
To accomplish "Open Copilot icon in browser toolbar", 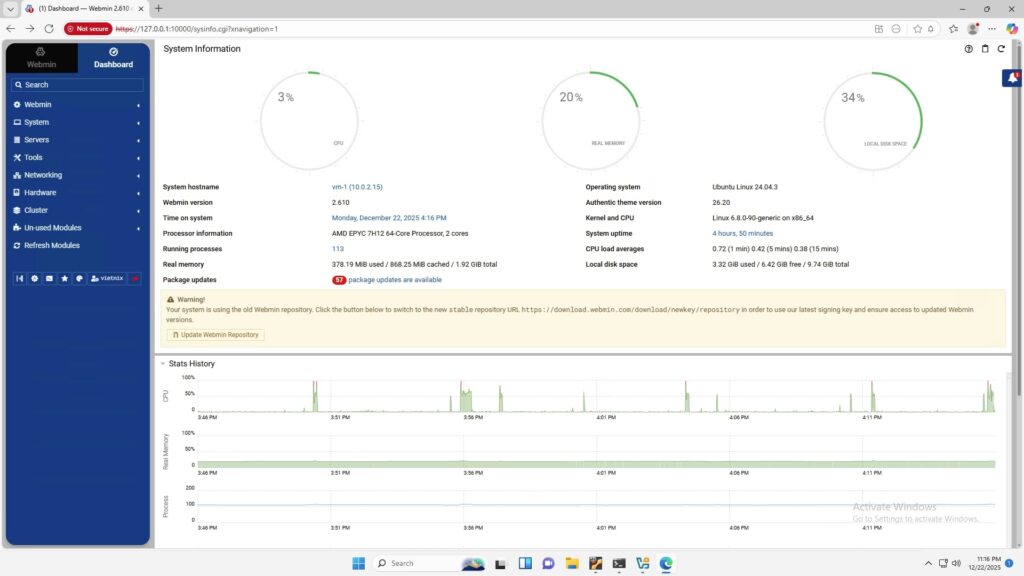I will click(x=1012, y=29).
